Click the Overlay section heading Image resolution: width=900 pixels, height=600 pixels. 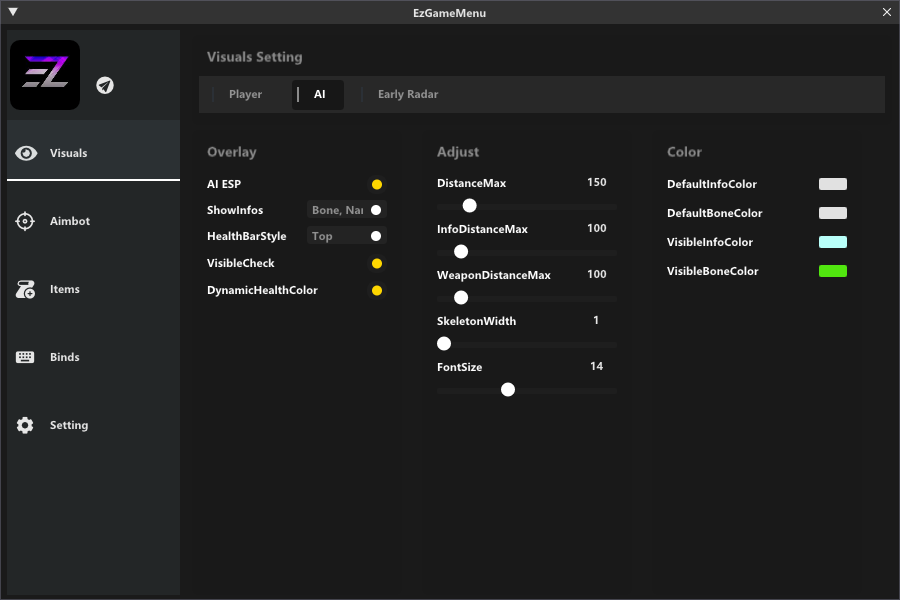tap(231, 152)
